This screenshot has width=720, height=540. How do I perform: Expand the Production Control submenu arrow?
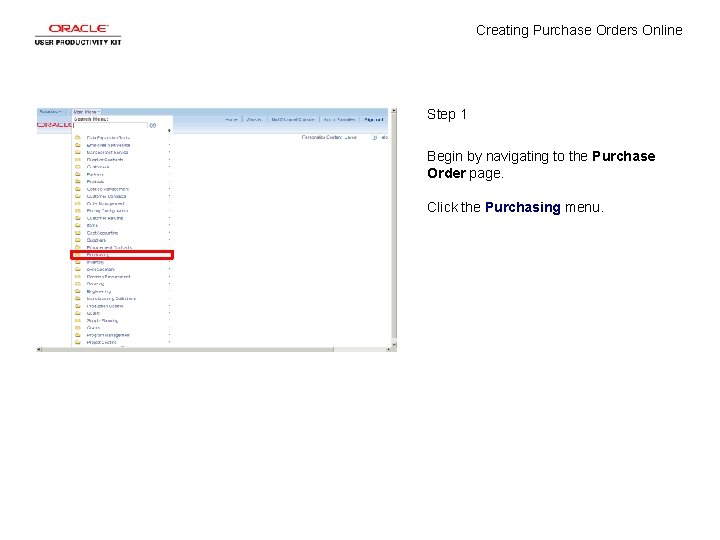pos(169,306)
